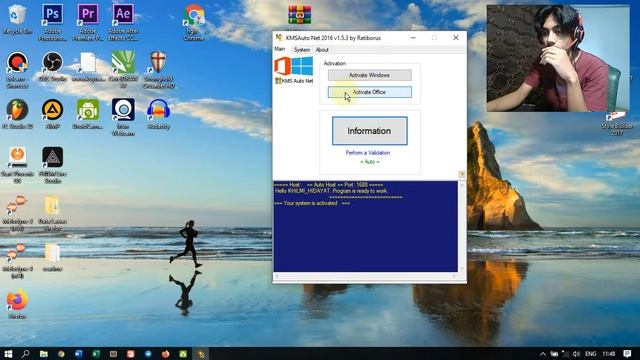Viewport: 640px width, 360px height.
Task: Open the volume control in system tray
Action: [x=576, y=354]
